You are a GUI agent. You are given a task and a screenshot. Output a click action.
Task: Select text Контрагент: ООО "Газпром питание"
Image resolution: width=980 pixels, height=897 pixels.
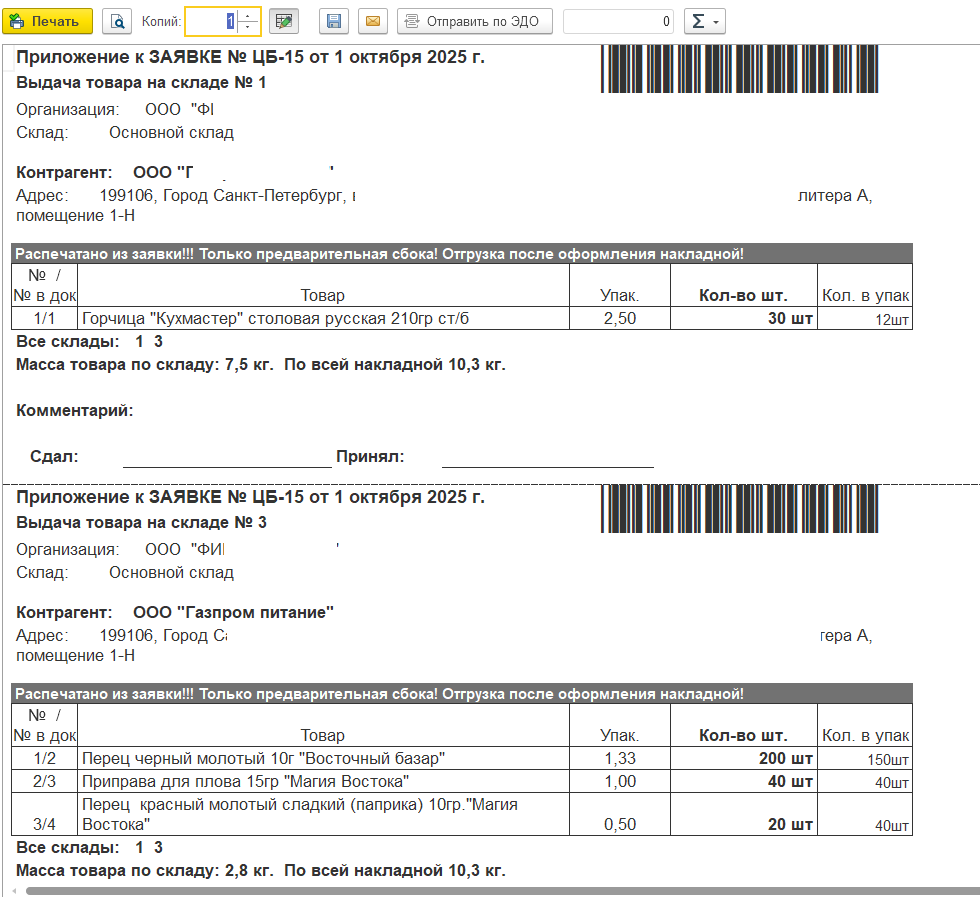[175, 612]
